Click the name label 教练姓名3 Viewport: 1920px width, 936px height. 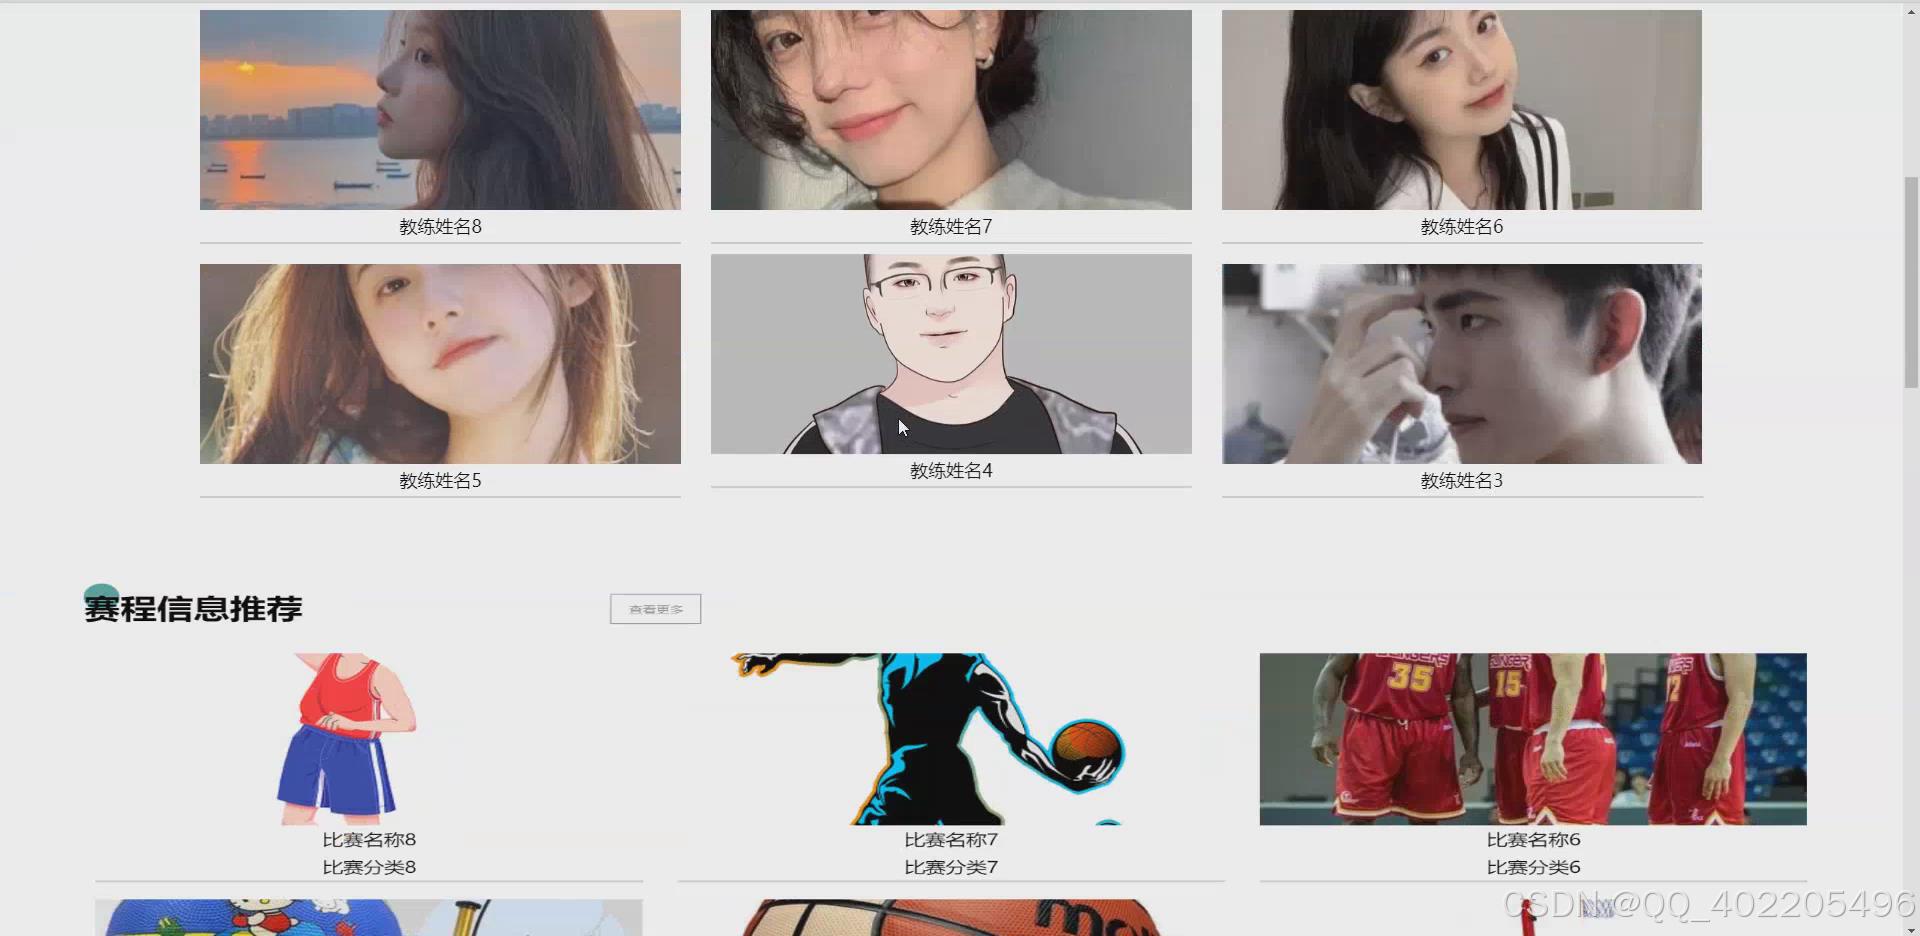1462,481
